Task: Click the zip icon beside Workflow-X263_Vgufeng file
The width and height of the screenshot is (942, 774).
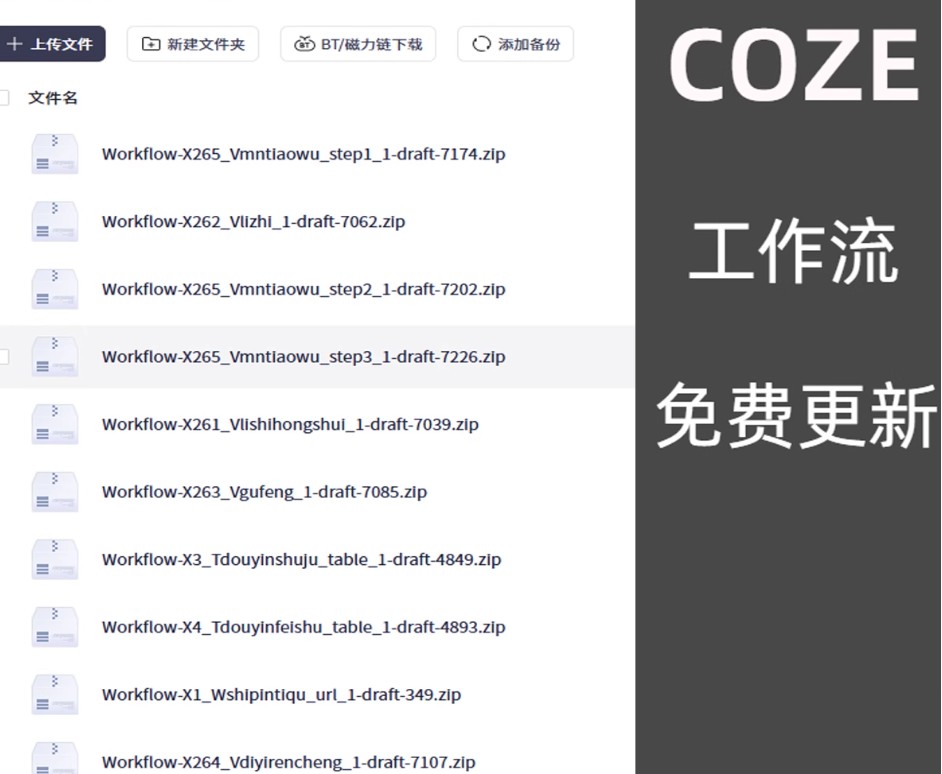Action: point(54,492)
